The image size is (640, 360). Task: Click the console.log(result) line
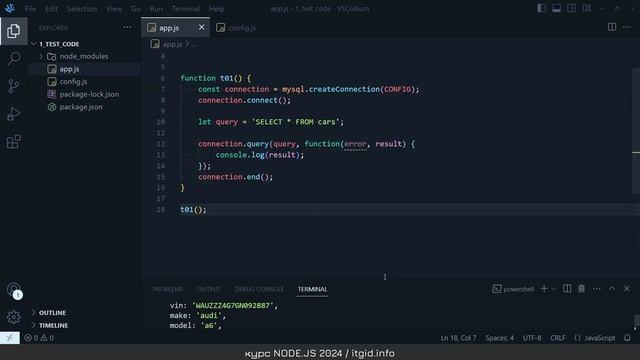click(x=260, y=155)
